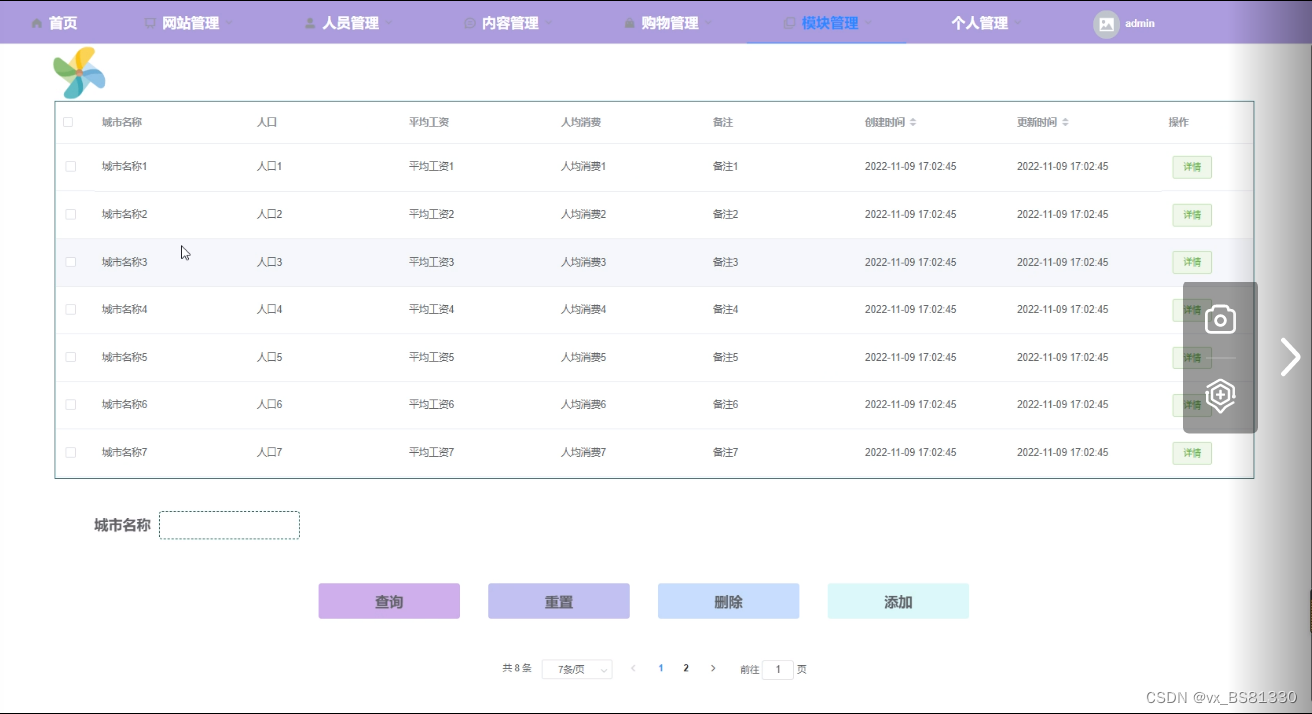Click the home icon beside 首页
Screen dimensions: 1312x714
37,23
